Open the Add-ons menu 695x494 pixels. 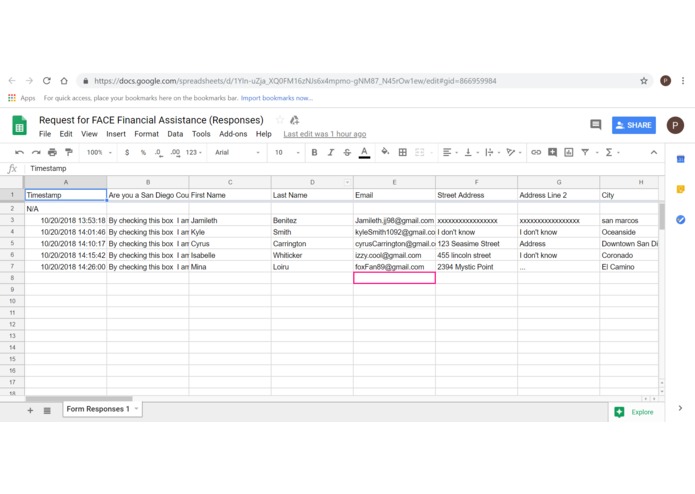coord(233,134)
